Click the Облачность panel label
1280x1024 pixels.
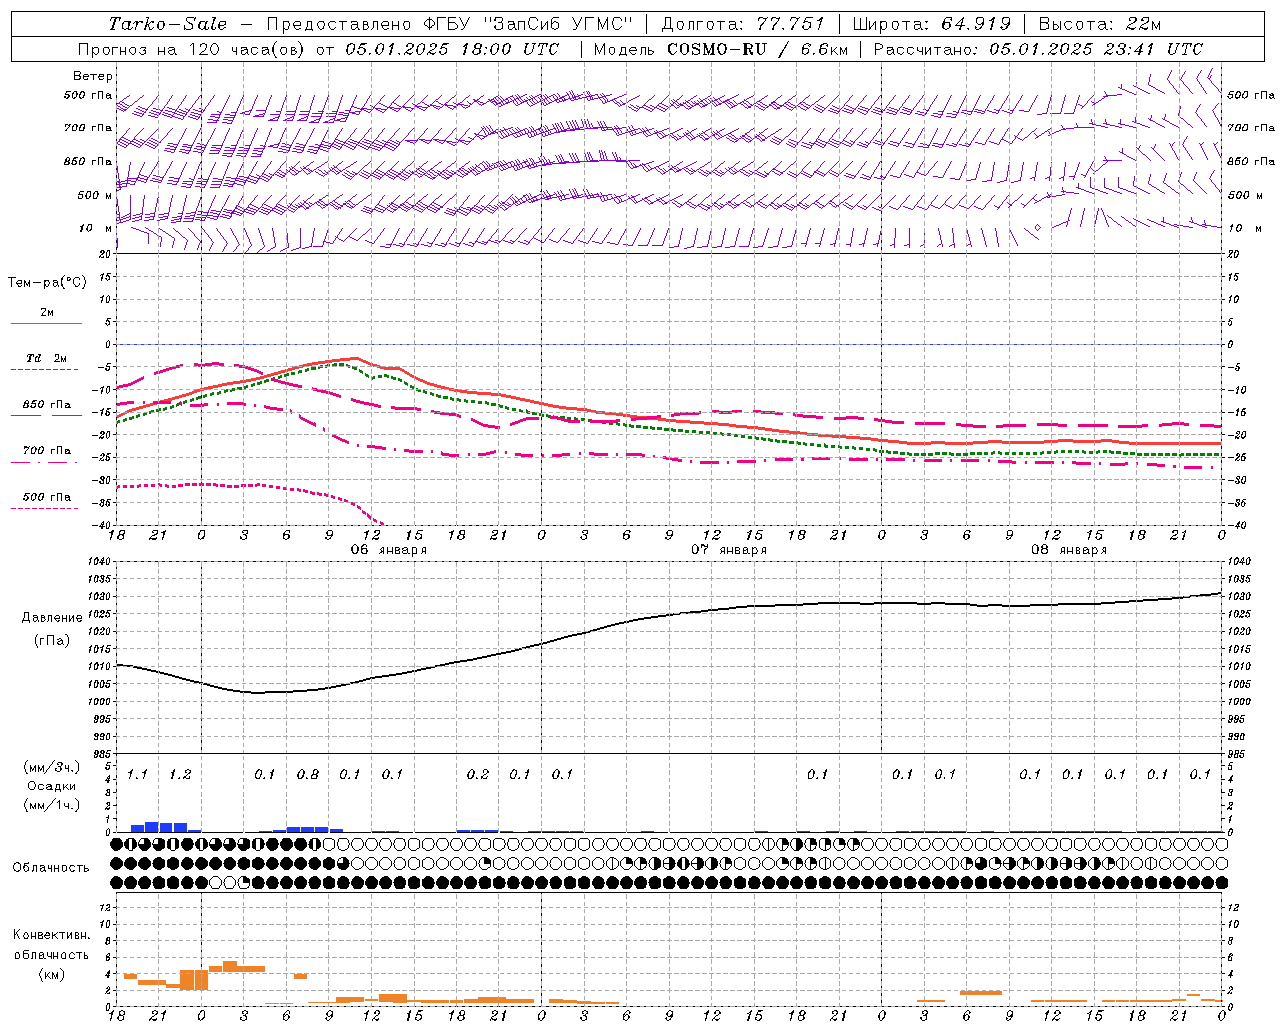pyautogui.click(x=51, y=868)
